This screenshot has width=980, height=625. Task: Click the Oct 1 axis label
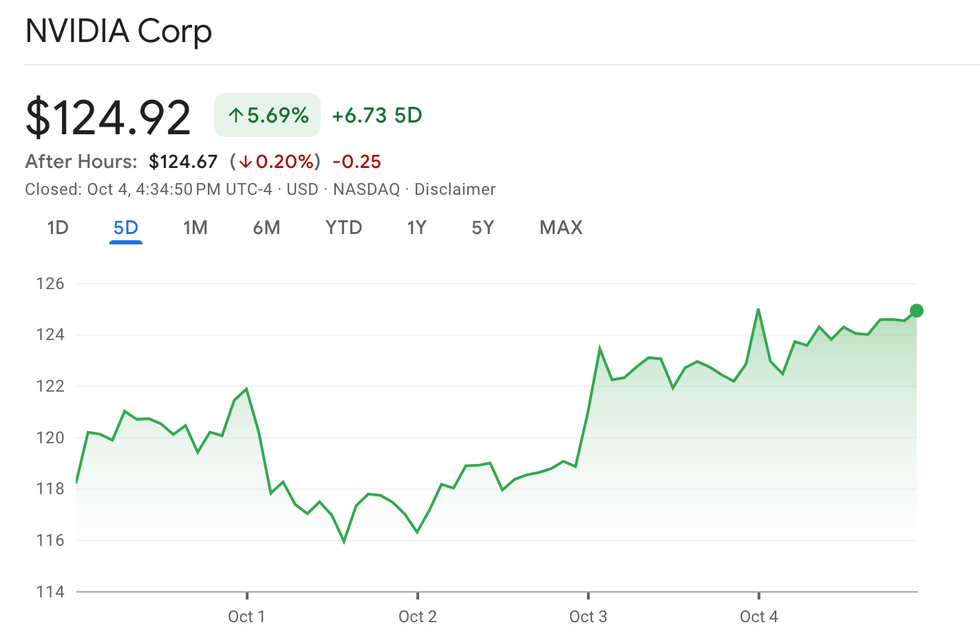click(x=247, y=616)
